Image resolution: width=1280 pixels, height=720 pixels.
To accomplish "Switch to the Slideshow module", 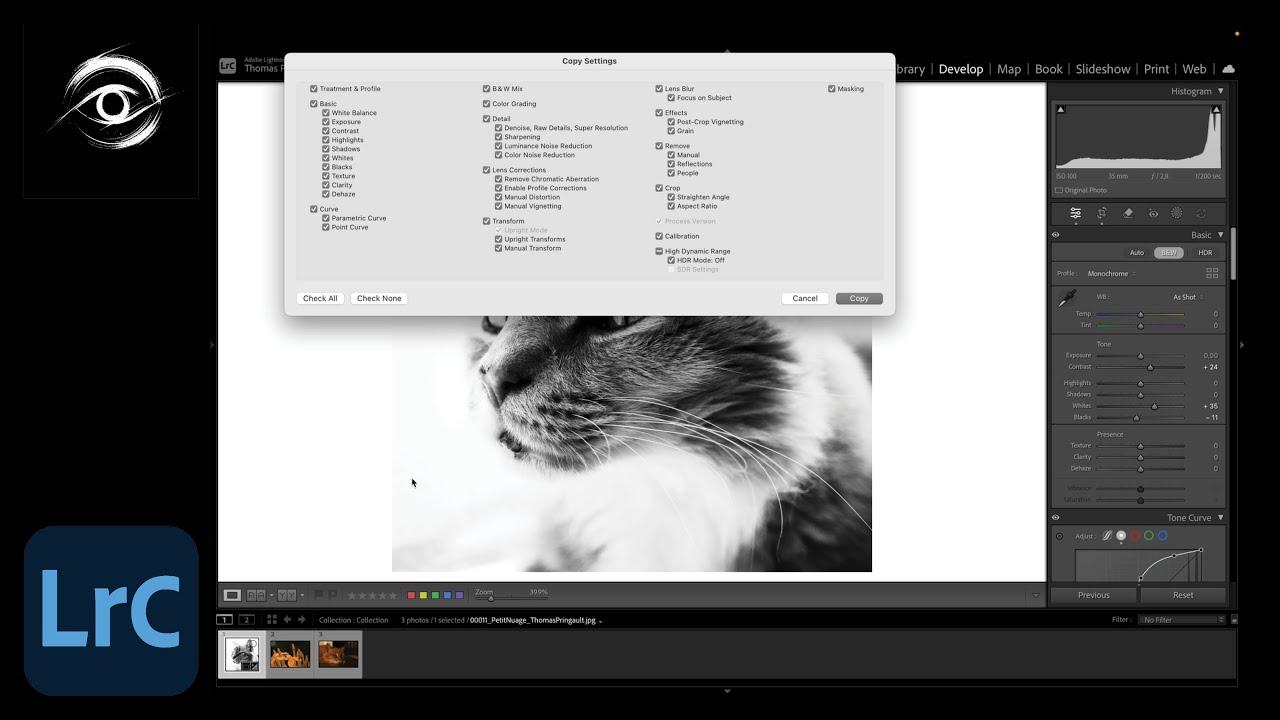I will click(x=1103, y=69).
